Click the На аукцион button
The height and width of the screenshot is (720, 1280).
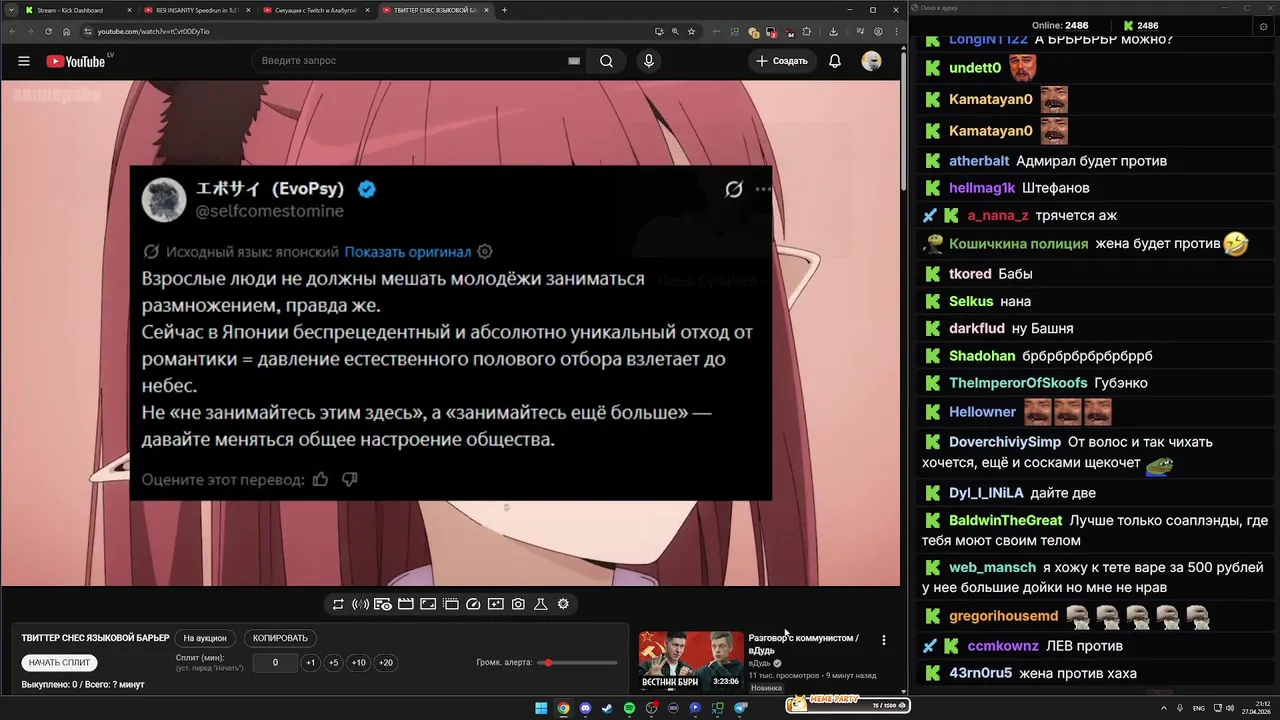[x=205, y=638]
